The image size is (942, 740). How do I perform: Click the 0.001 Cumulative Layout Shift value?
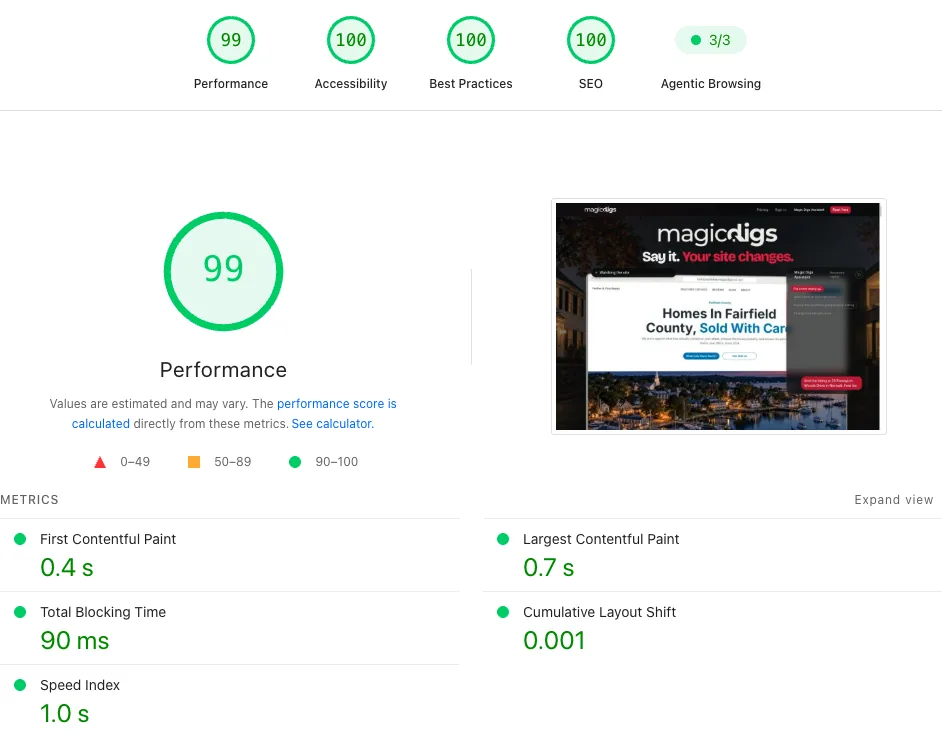554,641
